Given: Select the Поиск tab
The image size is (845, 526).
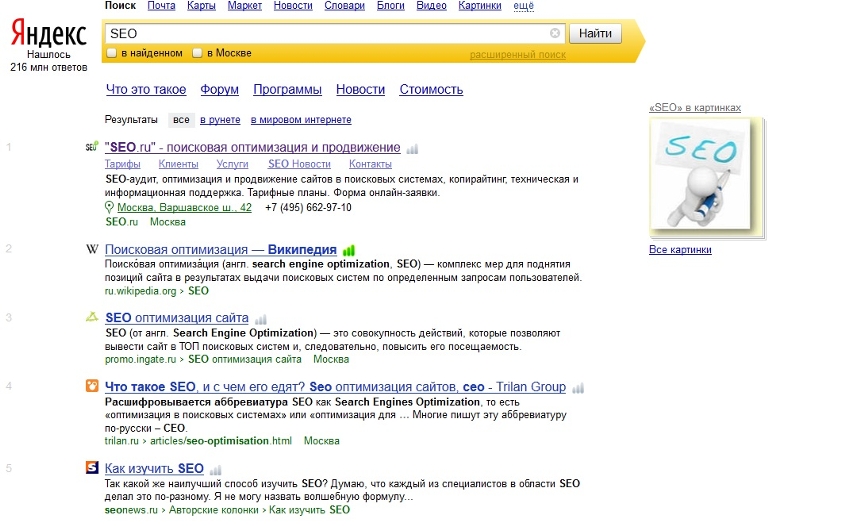Looking at the screenshot, I should tap(120, 6).
